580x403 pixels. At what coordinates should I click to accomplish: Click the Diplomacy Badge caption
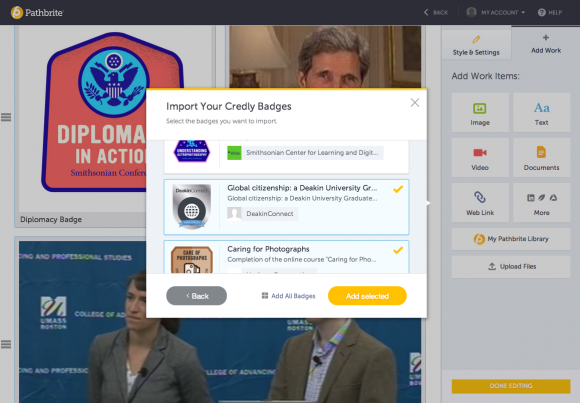coord(51,219)
